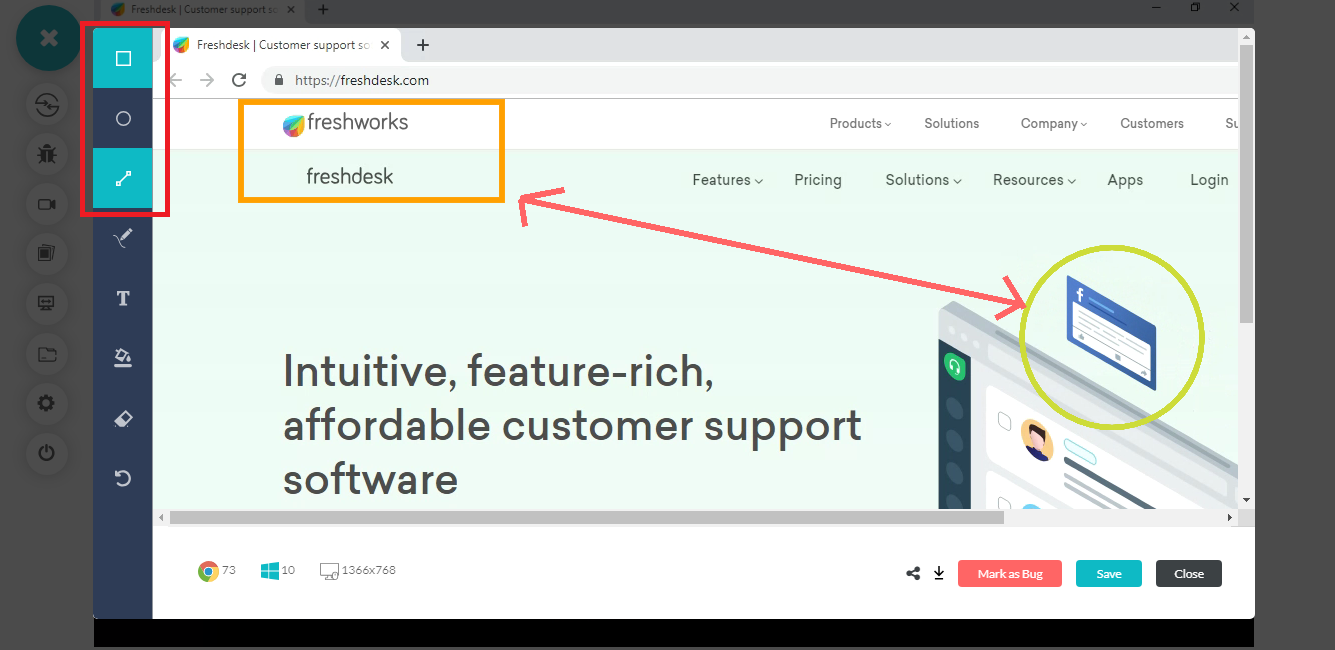The height and width of the screenshot is (650, 1335).
Task: Click the horizontal scrollbar below the screenshot
Action: coord(586,518)
